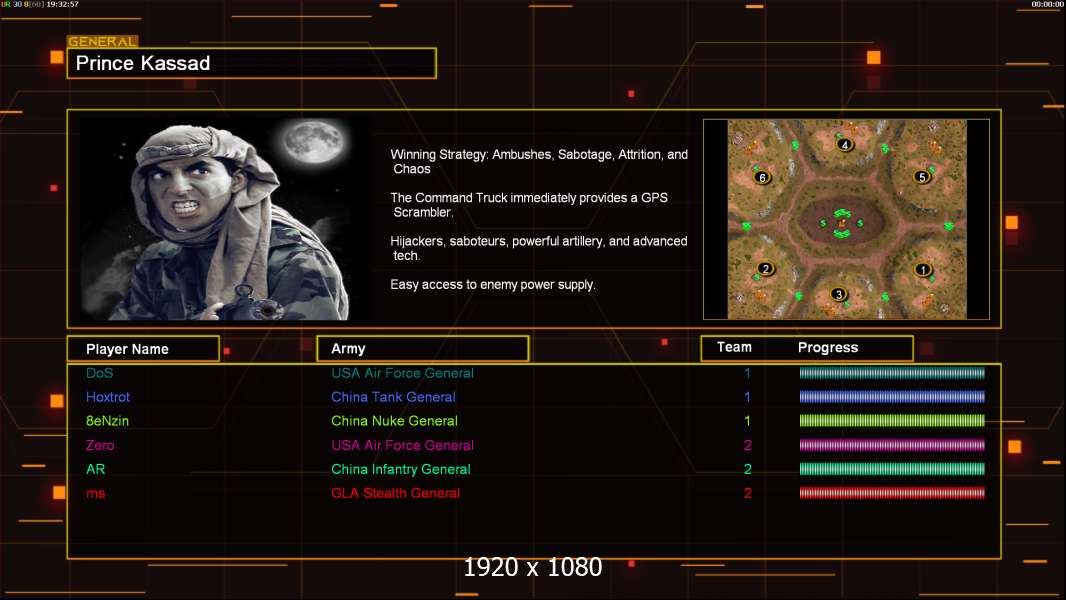Select player name 8eNzin
The height and width of the screenshot is (600, 1066).
click(107, 421)
